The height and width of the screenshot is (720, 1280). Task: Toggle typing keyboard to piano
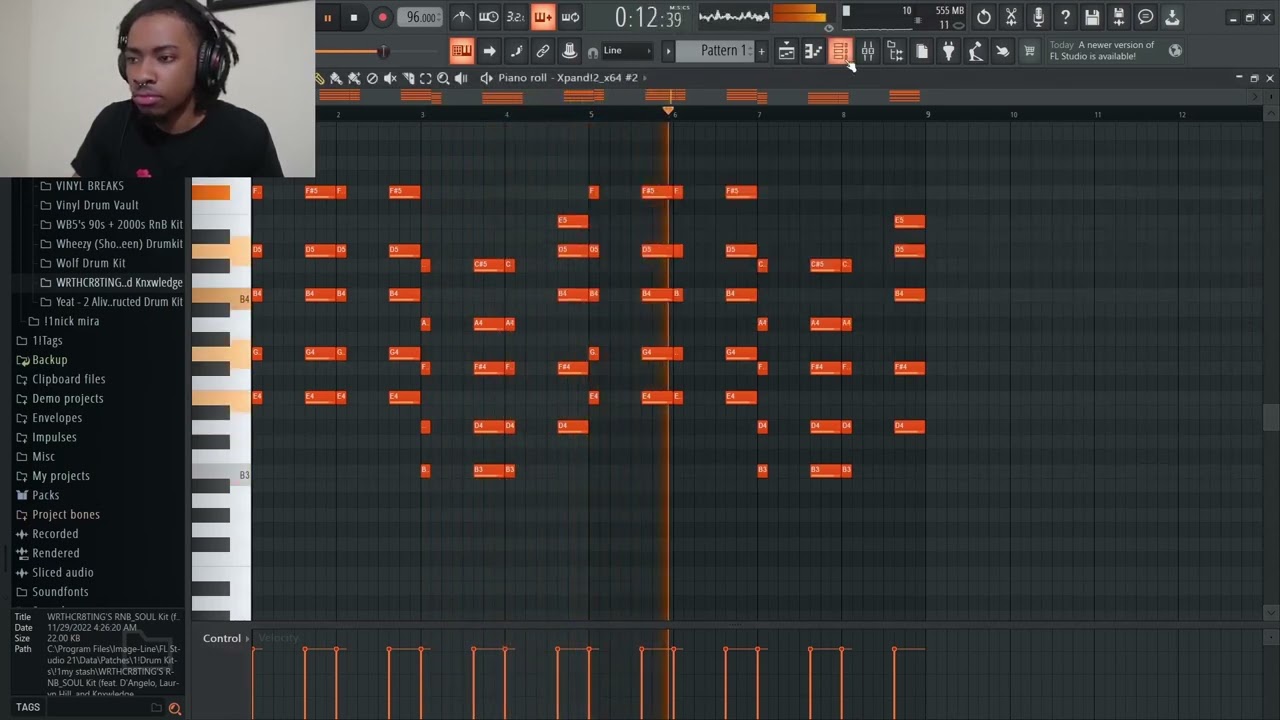coord(461,51)
